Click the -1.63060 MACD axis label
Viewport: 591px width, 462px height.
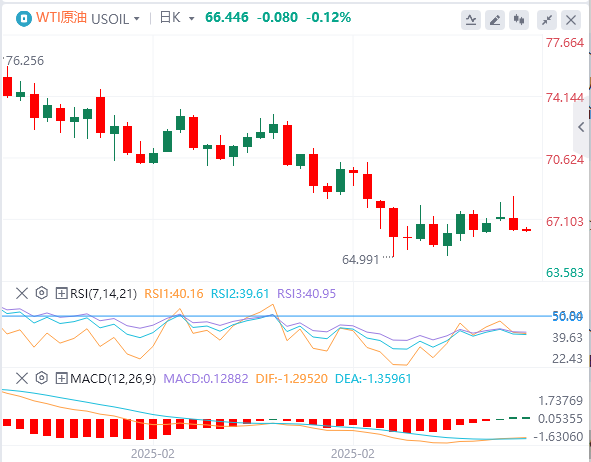pos(559,437)
